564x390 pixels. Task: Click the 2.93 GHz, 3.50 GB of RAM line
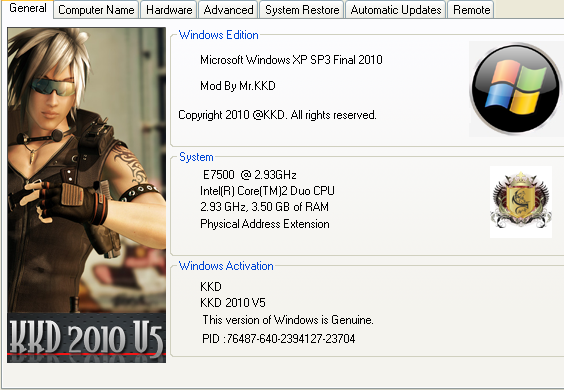point(264,207)
